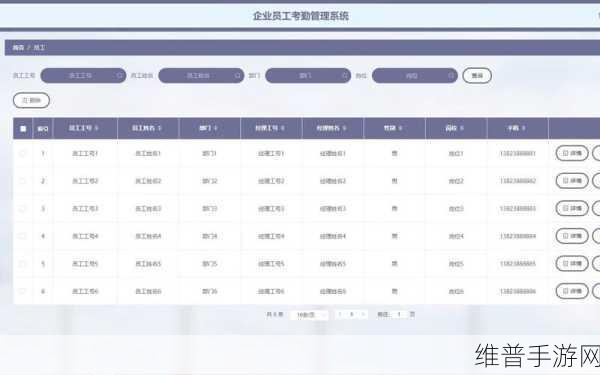The image size is (600, 375).
Task: Click the sort arrows in 岗位 header
Action: coord(462,128)
